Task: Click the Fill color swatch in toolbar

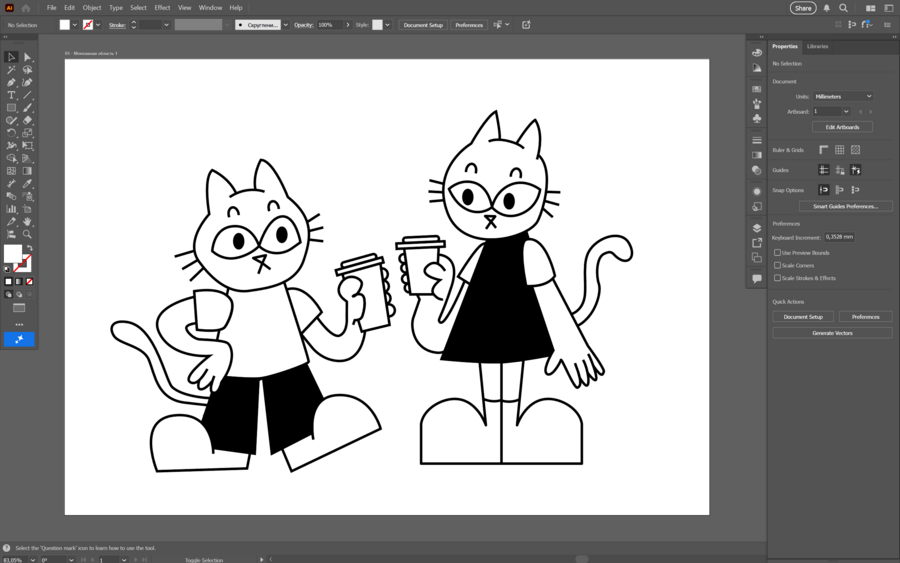Action: point(13,253)
